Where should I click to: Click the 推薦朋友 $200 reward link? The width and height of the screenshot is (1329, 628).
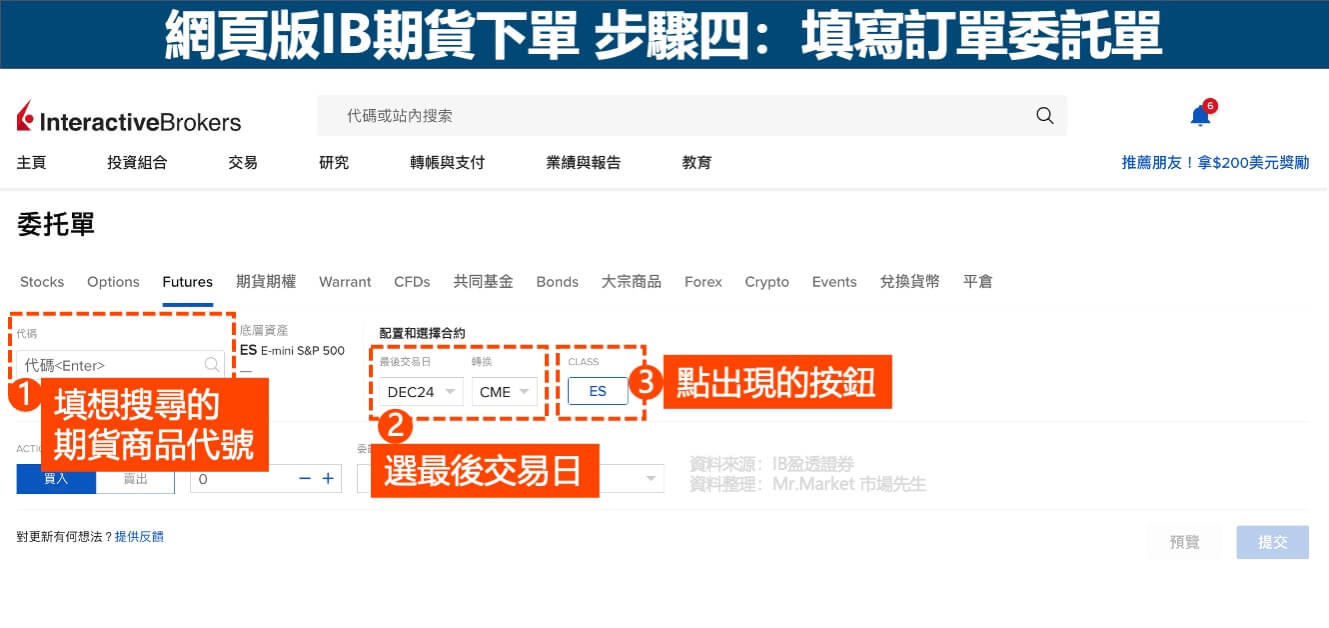[1215, 162]
